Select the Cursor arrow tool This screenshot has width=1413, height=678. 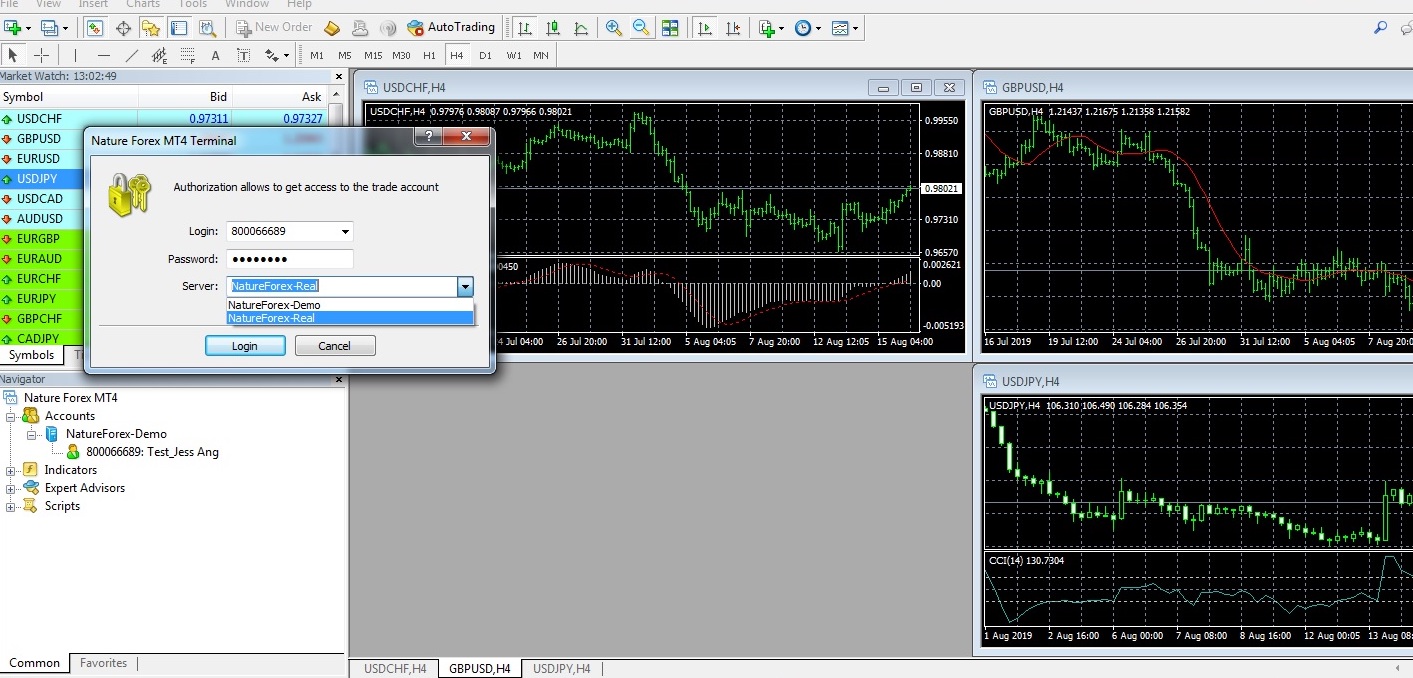pyautogui.click(x=14, y=55)
